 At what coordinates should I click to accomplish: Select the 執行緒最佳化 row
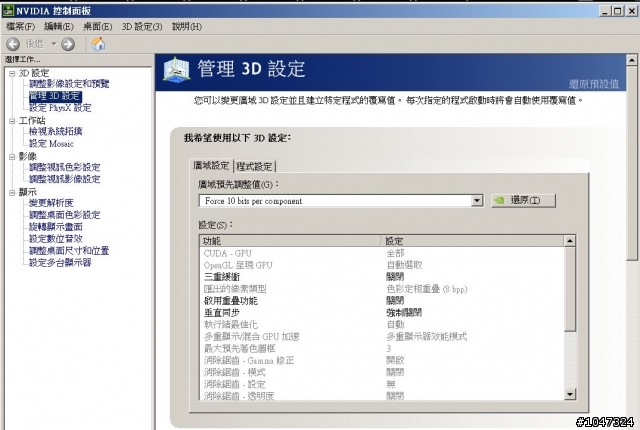click(382, 325)
